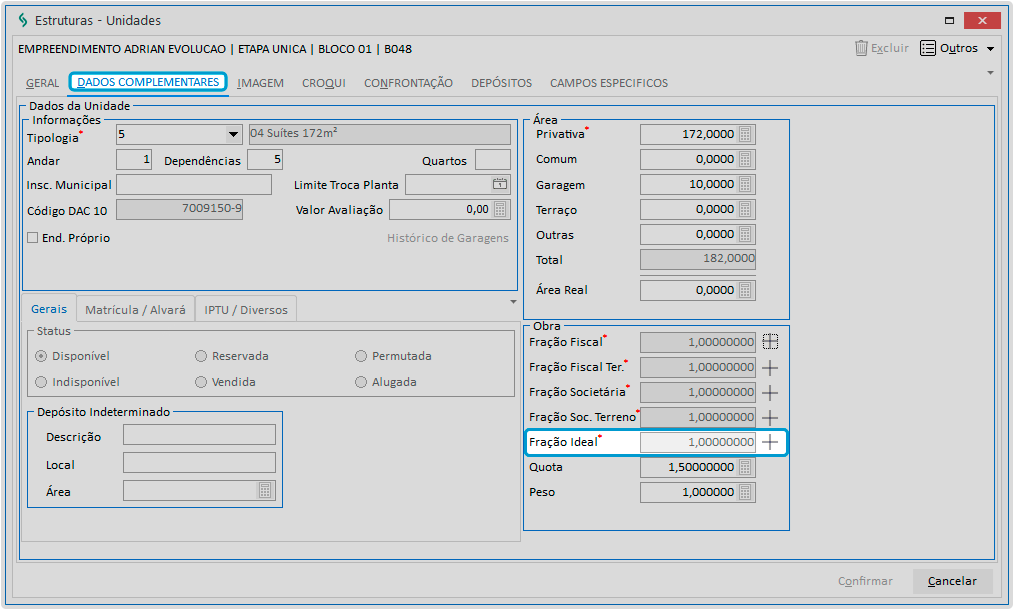Click the Descrição field in Depósito Indeterminado
The image size is (1014, 609).
[x=199, y=435]
